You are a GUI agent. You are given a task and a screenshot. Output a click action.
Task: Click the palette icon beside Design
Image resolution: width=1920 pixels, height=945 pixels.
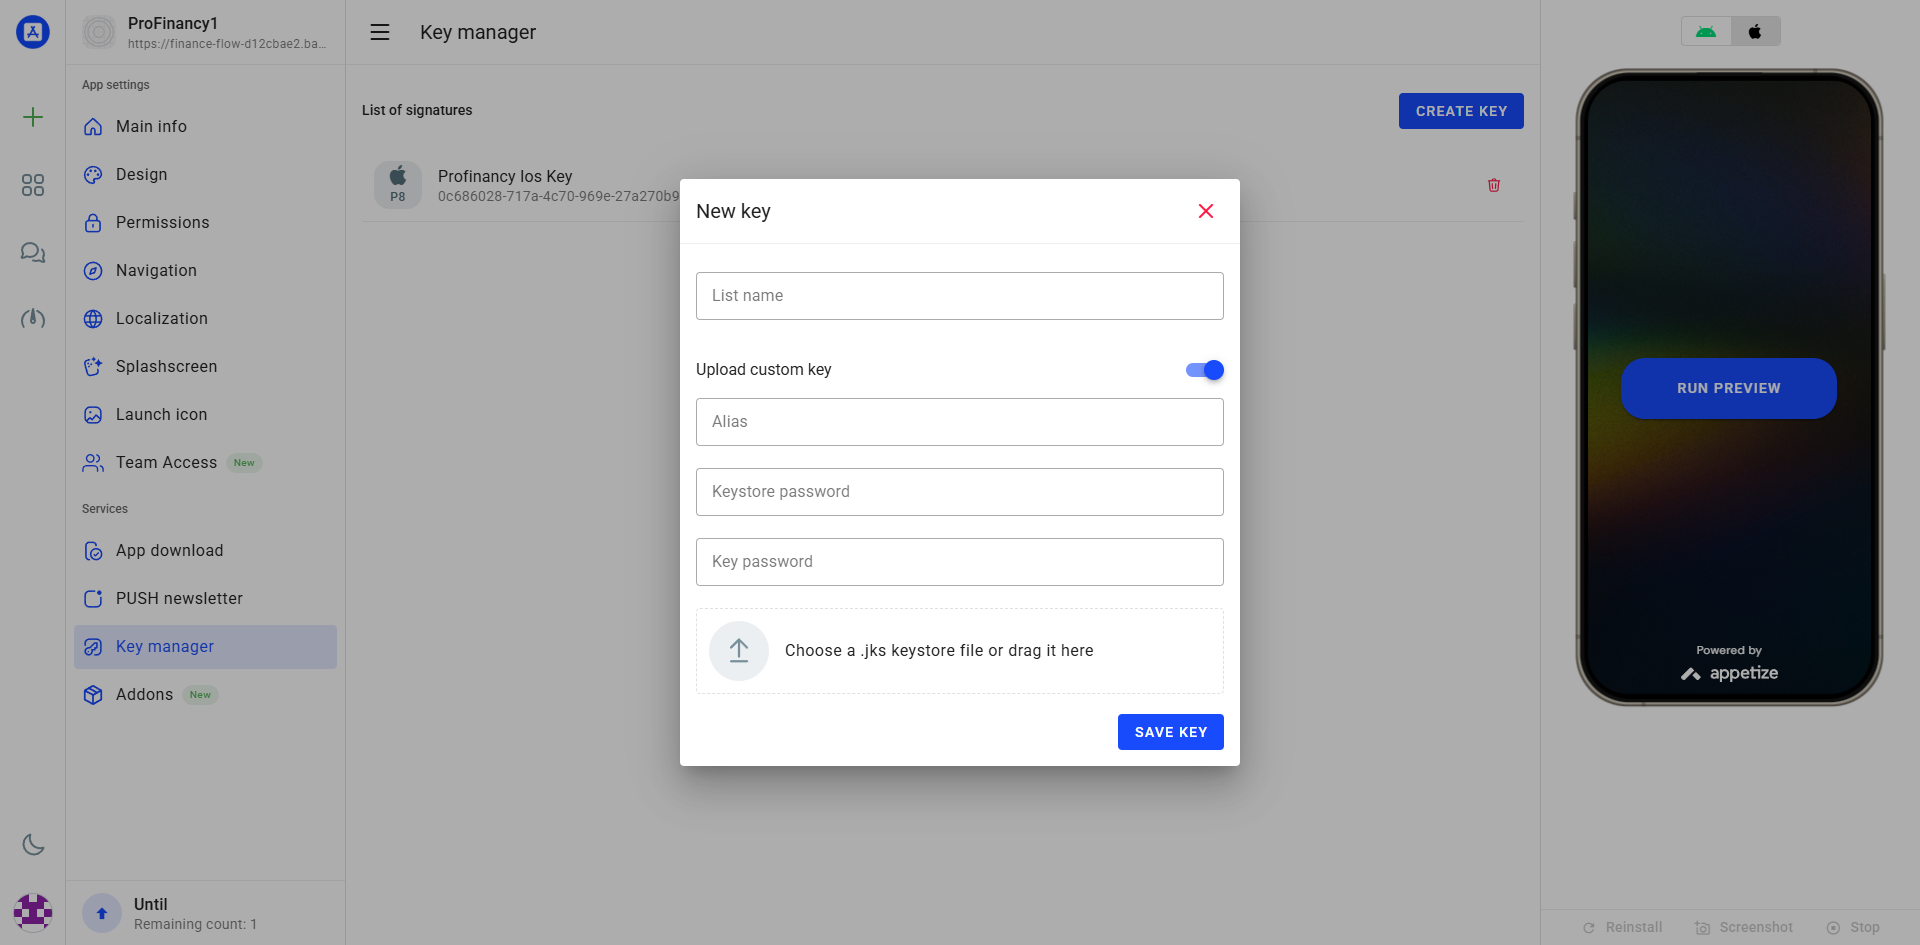point(93,174)
